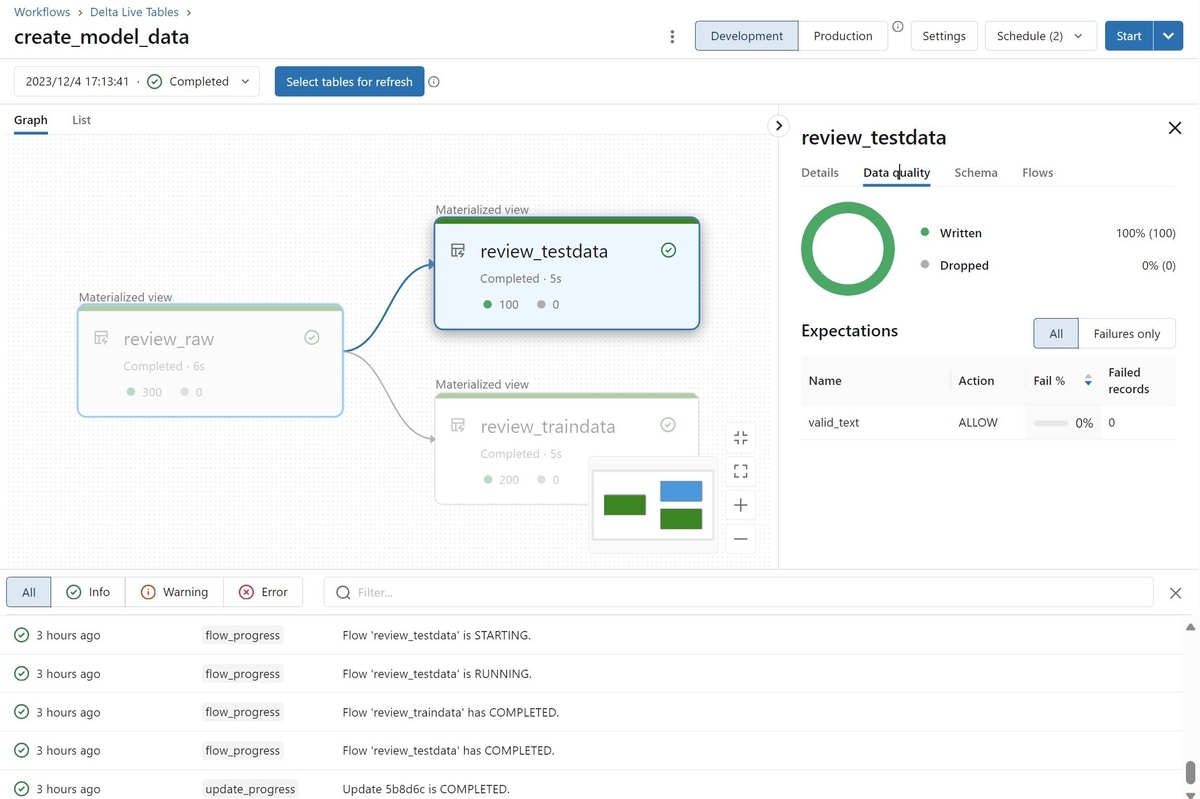
Task: Click the filter search magnifier icon
Action: pyautogui.click(x=343, y=593)
